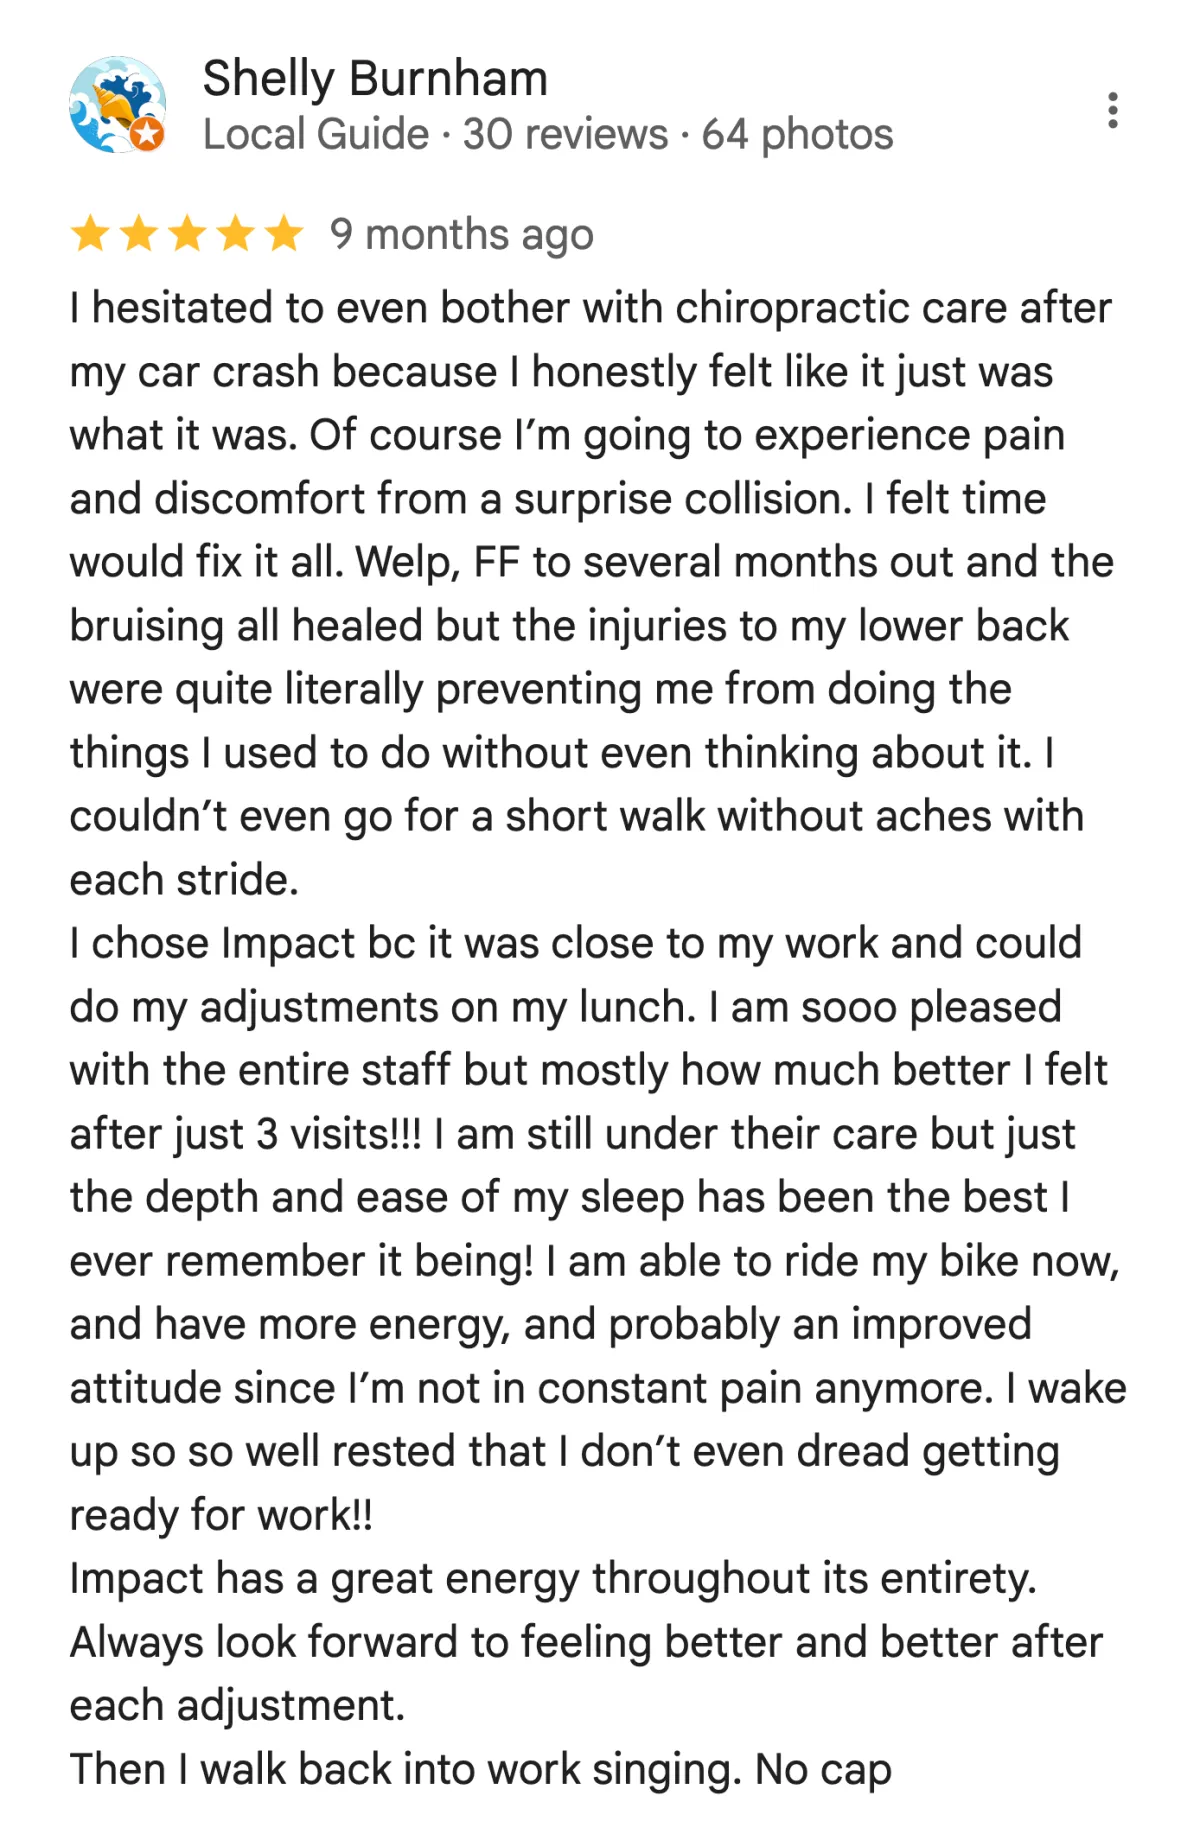1200x1834 pixels.
Task: View the reviewer's 64 photos
Action: click(x=797, y=134)
